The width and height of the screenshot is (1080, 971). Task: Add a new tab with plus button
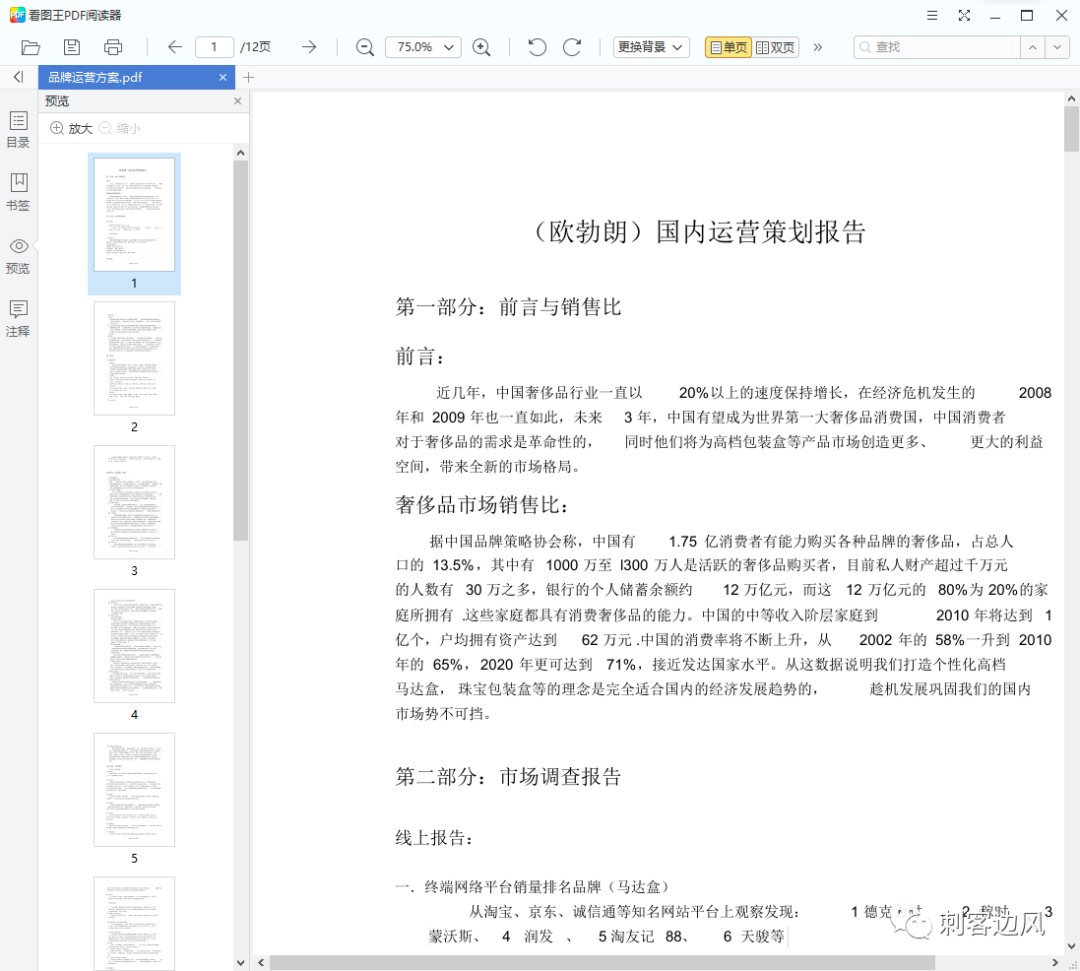coord(249,77)
